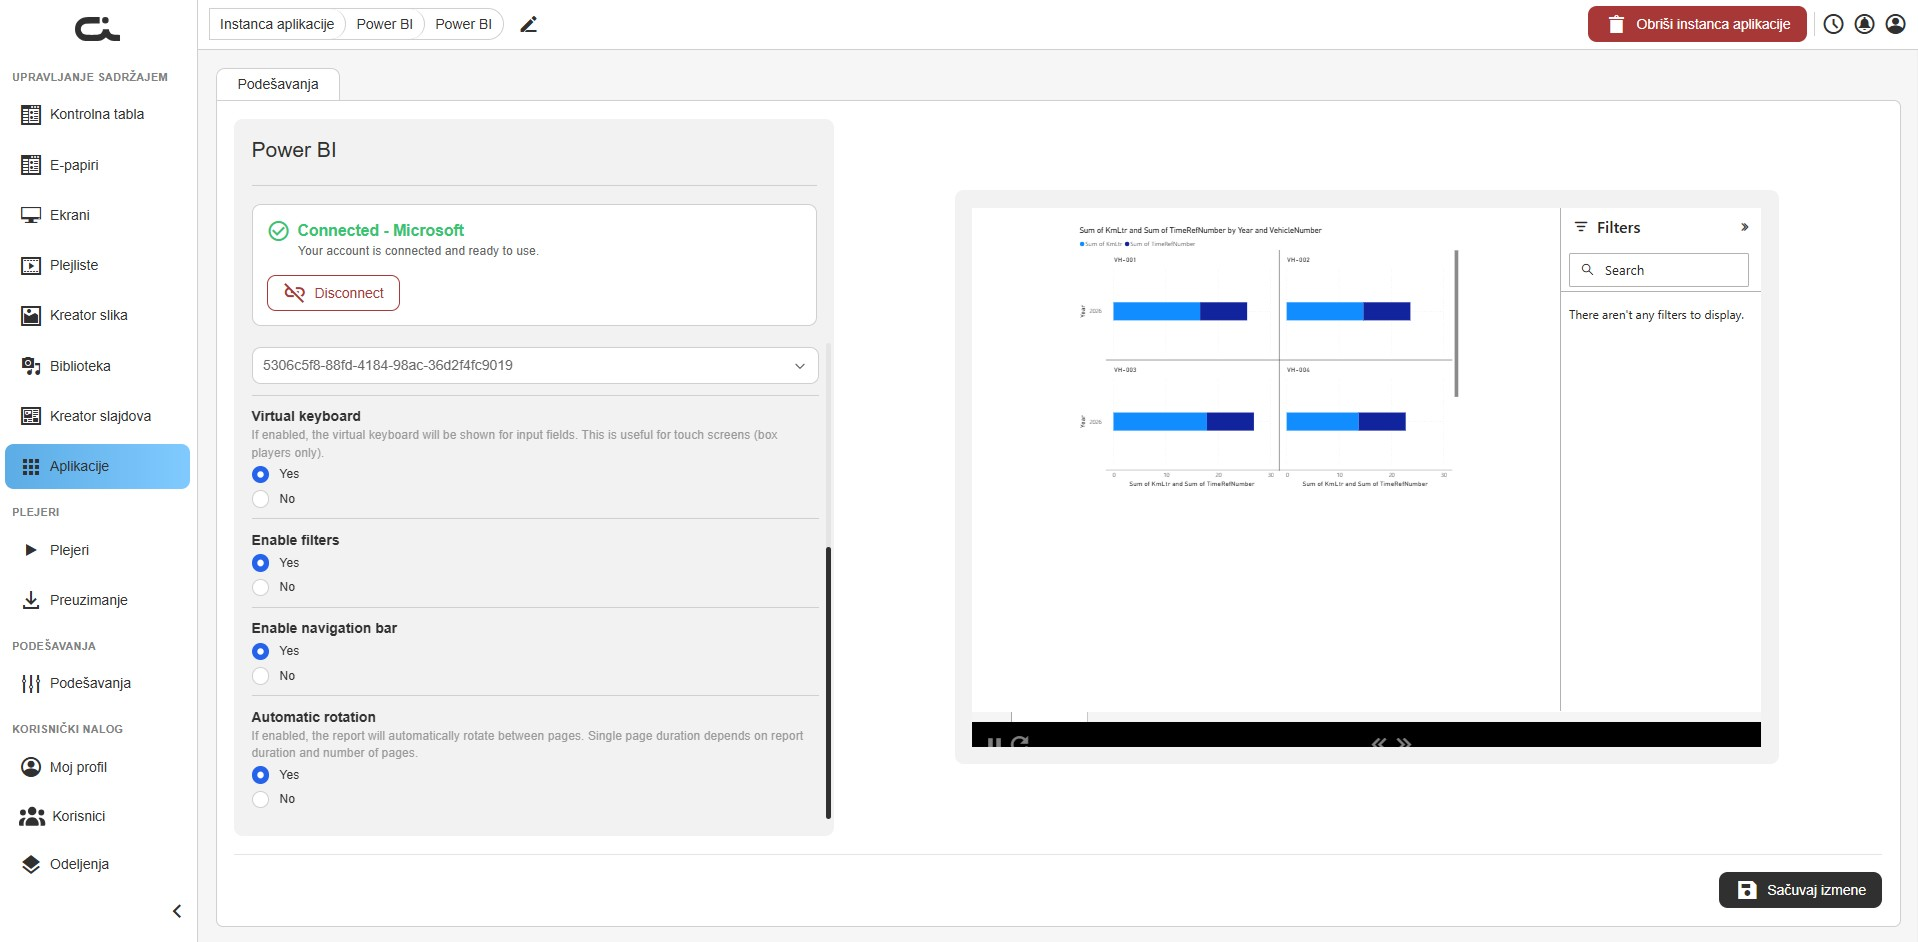Click the Kreator slajdova icon
Image resolution: width=1918 pixels, height=942 pixels.
(31, 416)
